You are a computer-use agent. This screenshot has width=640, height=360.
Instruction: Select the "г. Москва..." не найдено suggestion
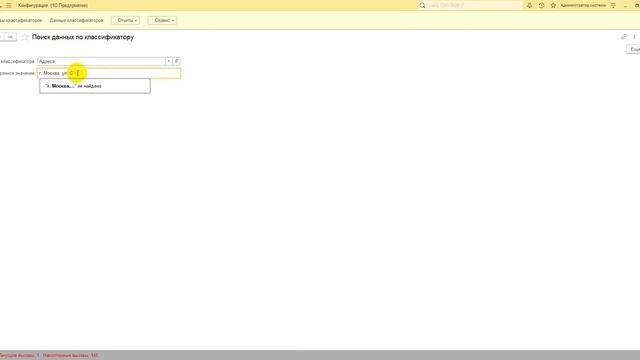tap(95, 86)
